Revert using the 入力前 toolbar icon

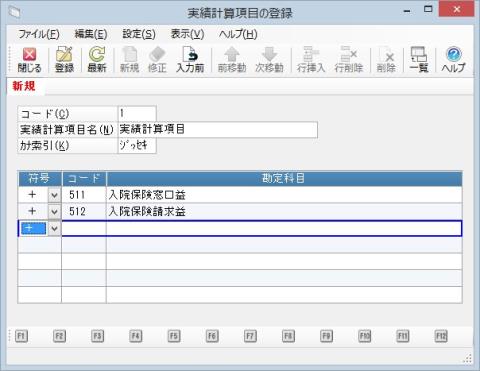(190, 60)
